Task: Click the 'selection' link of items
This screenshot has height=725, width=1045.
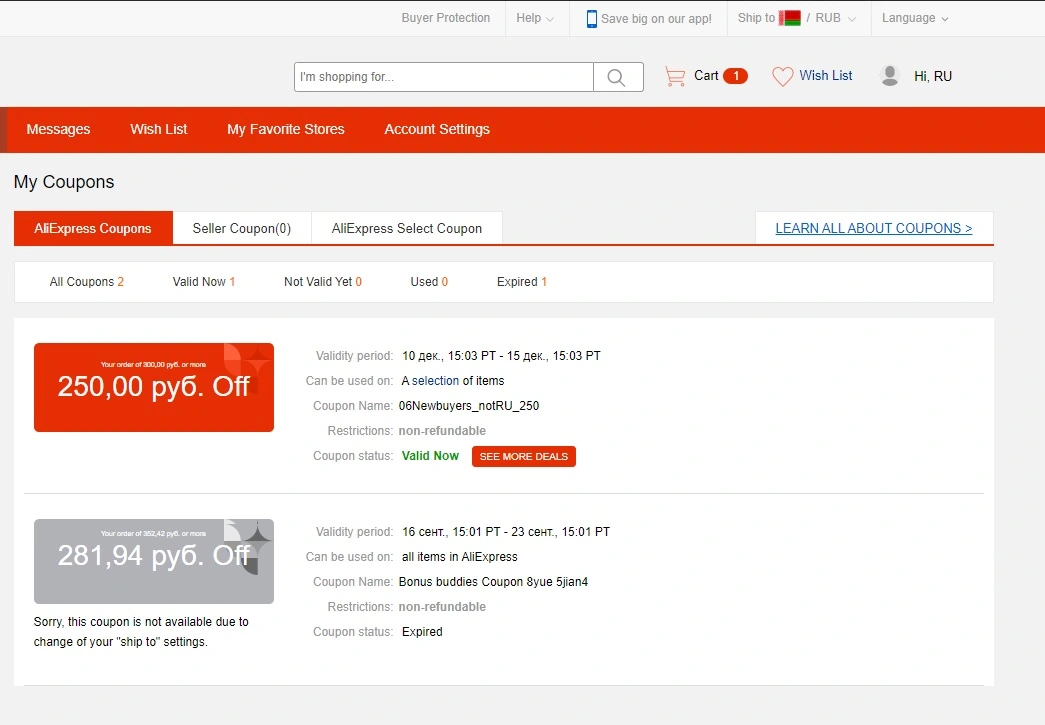Action: (x=435, y=381)
